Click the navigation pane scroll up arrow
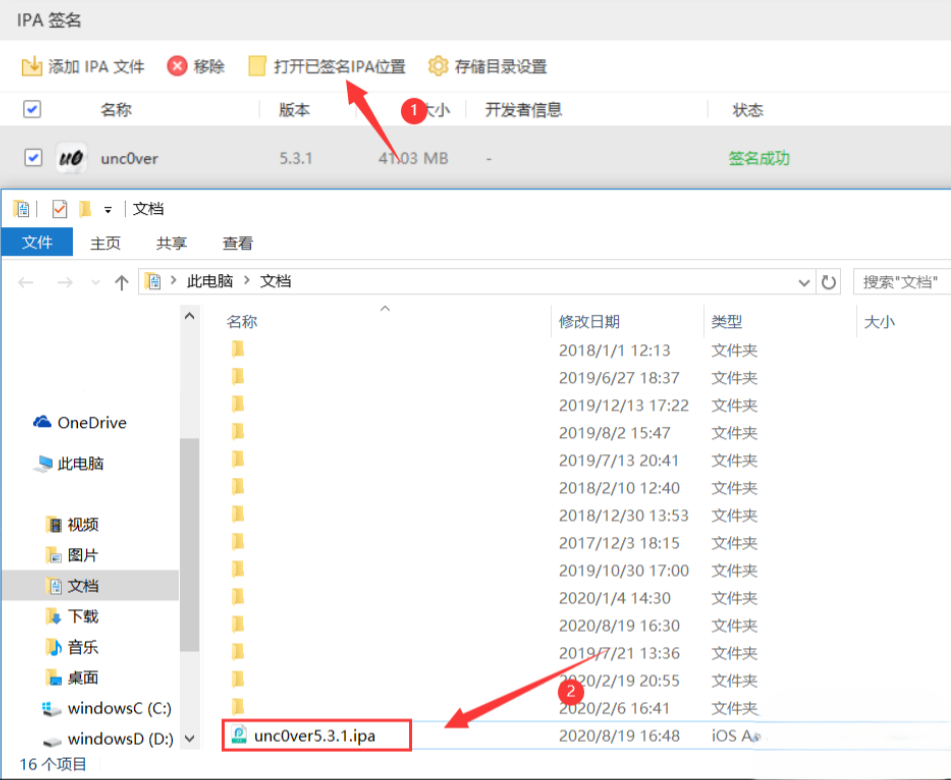This screenshot has width=951, height=780. [189, 316]
